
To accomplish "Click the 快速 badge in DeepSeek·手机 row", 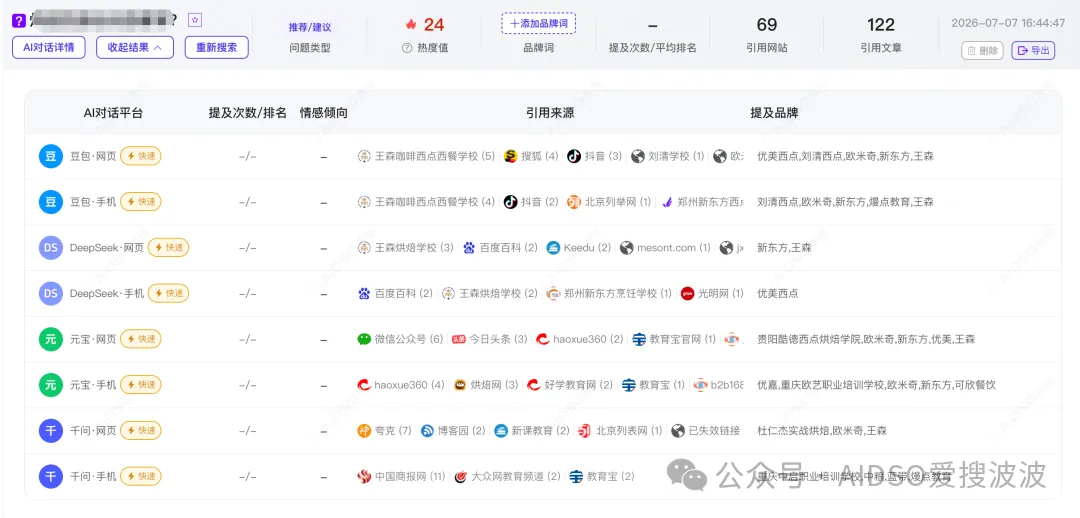I will [168, 293].
